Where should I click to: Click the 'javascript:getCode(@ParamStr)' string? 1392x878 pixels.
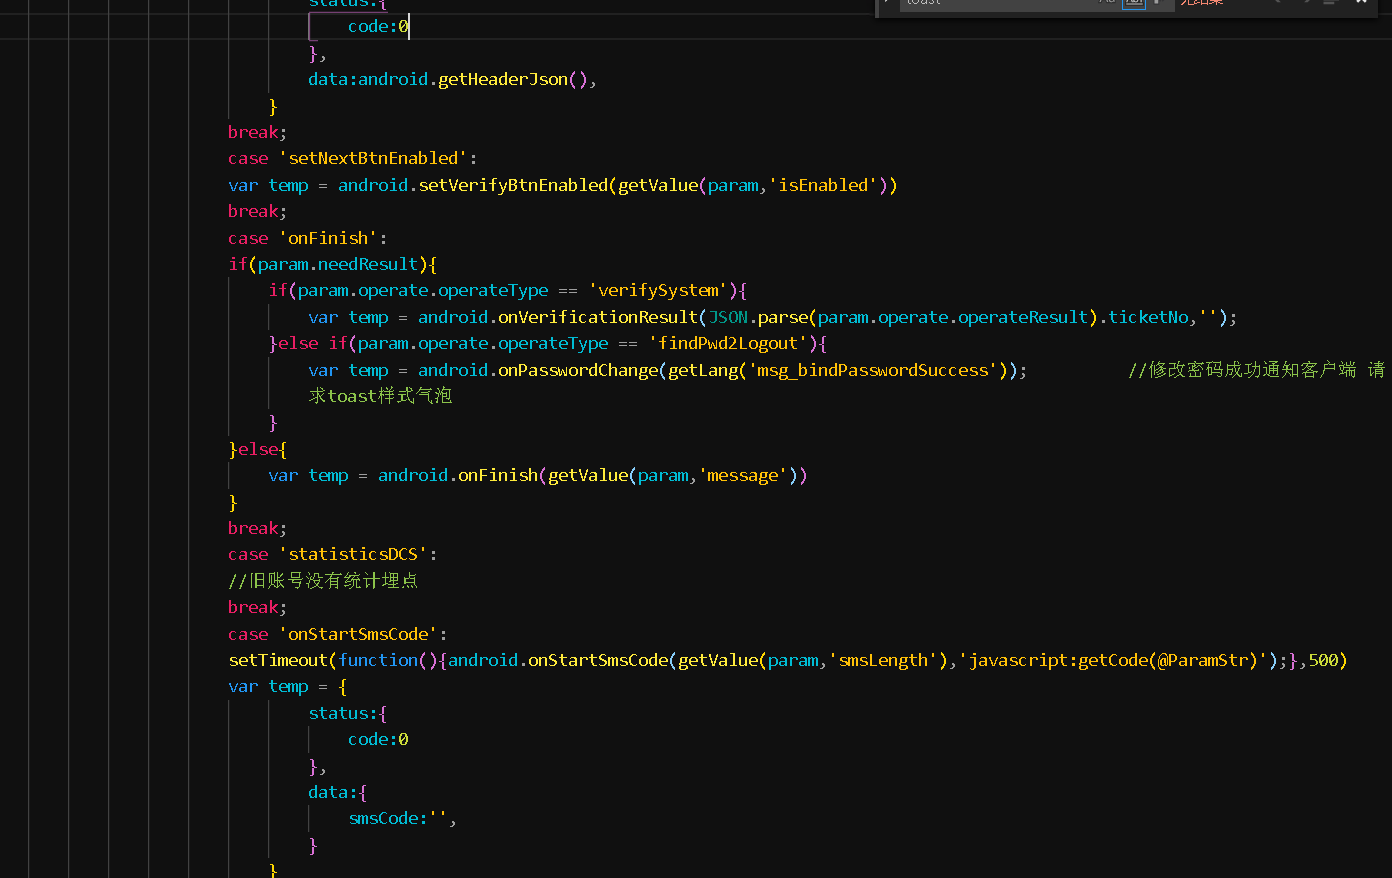(x=1113, y=660)
